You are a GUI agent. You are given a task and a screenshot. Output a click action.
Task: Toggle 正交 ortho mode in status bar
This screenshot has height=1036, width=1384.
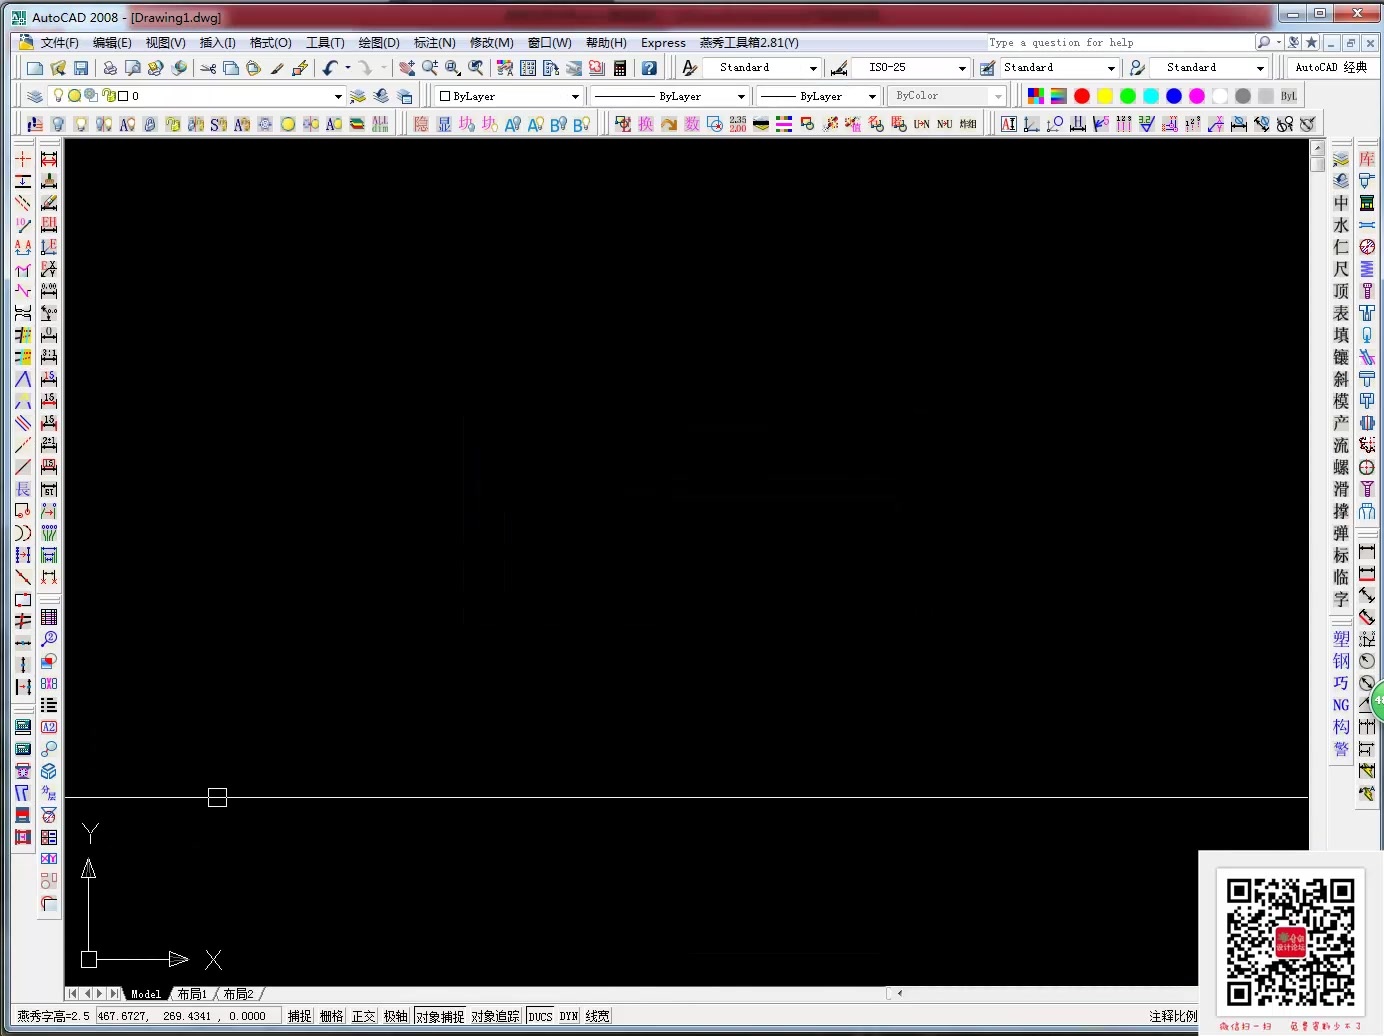(x=364, y=1016)
